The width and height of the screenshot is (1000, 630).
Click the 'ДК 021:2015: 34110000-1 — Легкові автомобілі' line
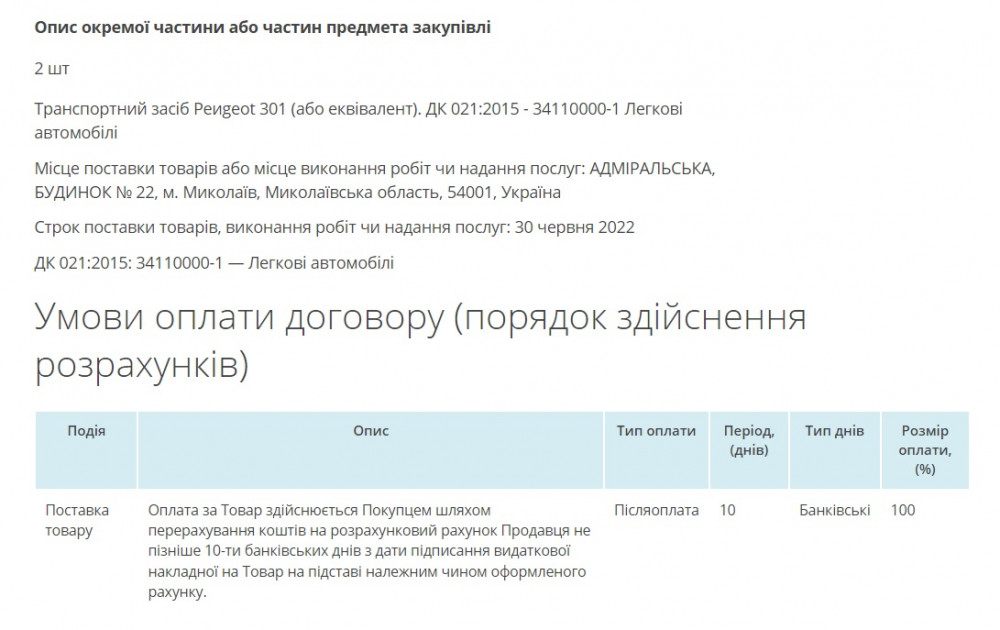point(214,263)
